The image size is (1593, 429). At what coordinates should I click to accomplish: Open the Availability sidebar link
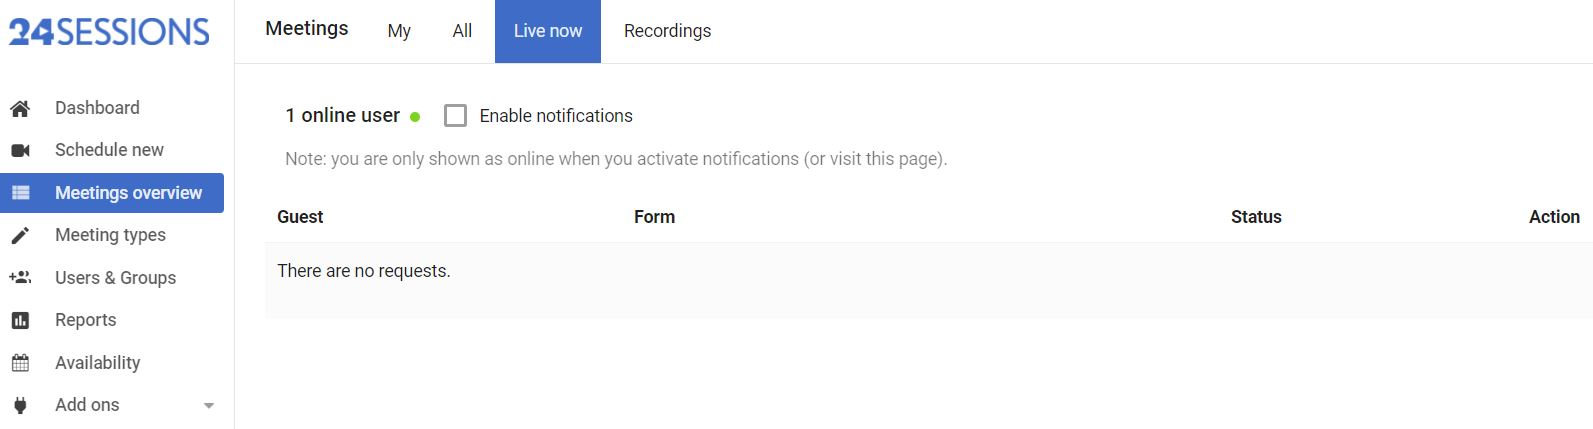click(97, 363)
